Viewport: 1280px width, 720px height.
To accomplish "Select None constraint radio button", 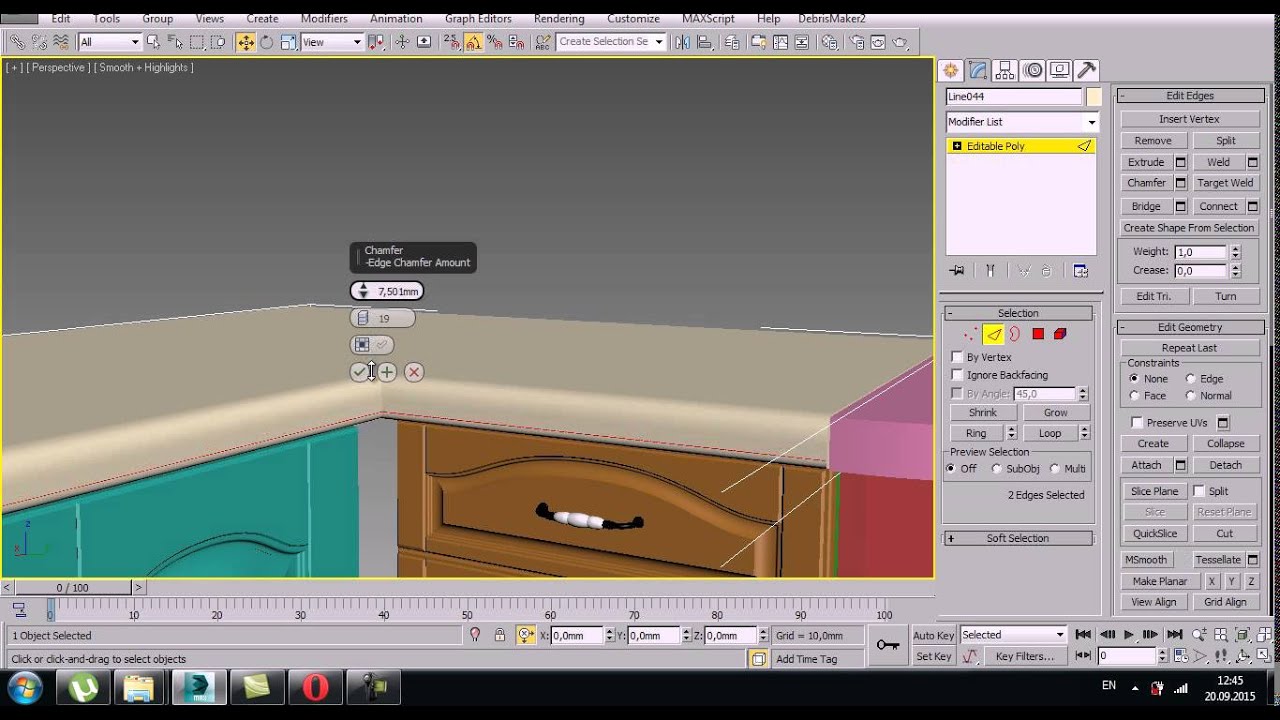I will [x=1134, y=379].
